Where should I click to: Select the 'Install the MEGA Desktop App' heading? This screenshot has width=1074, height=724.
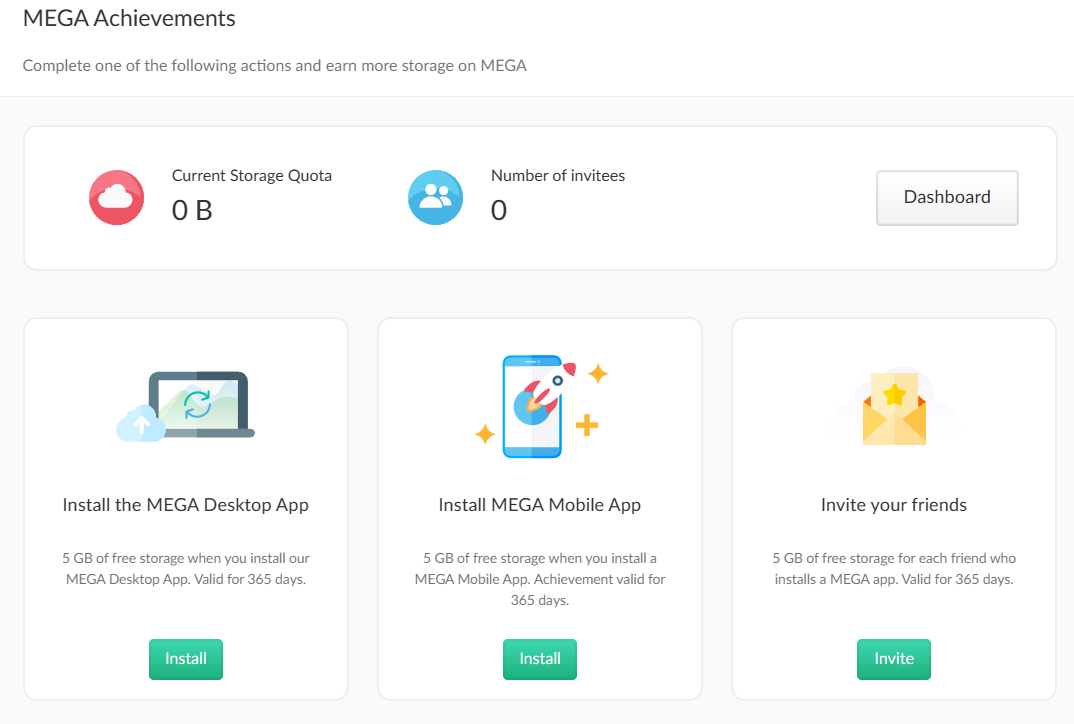point(186,505)
